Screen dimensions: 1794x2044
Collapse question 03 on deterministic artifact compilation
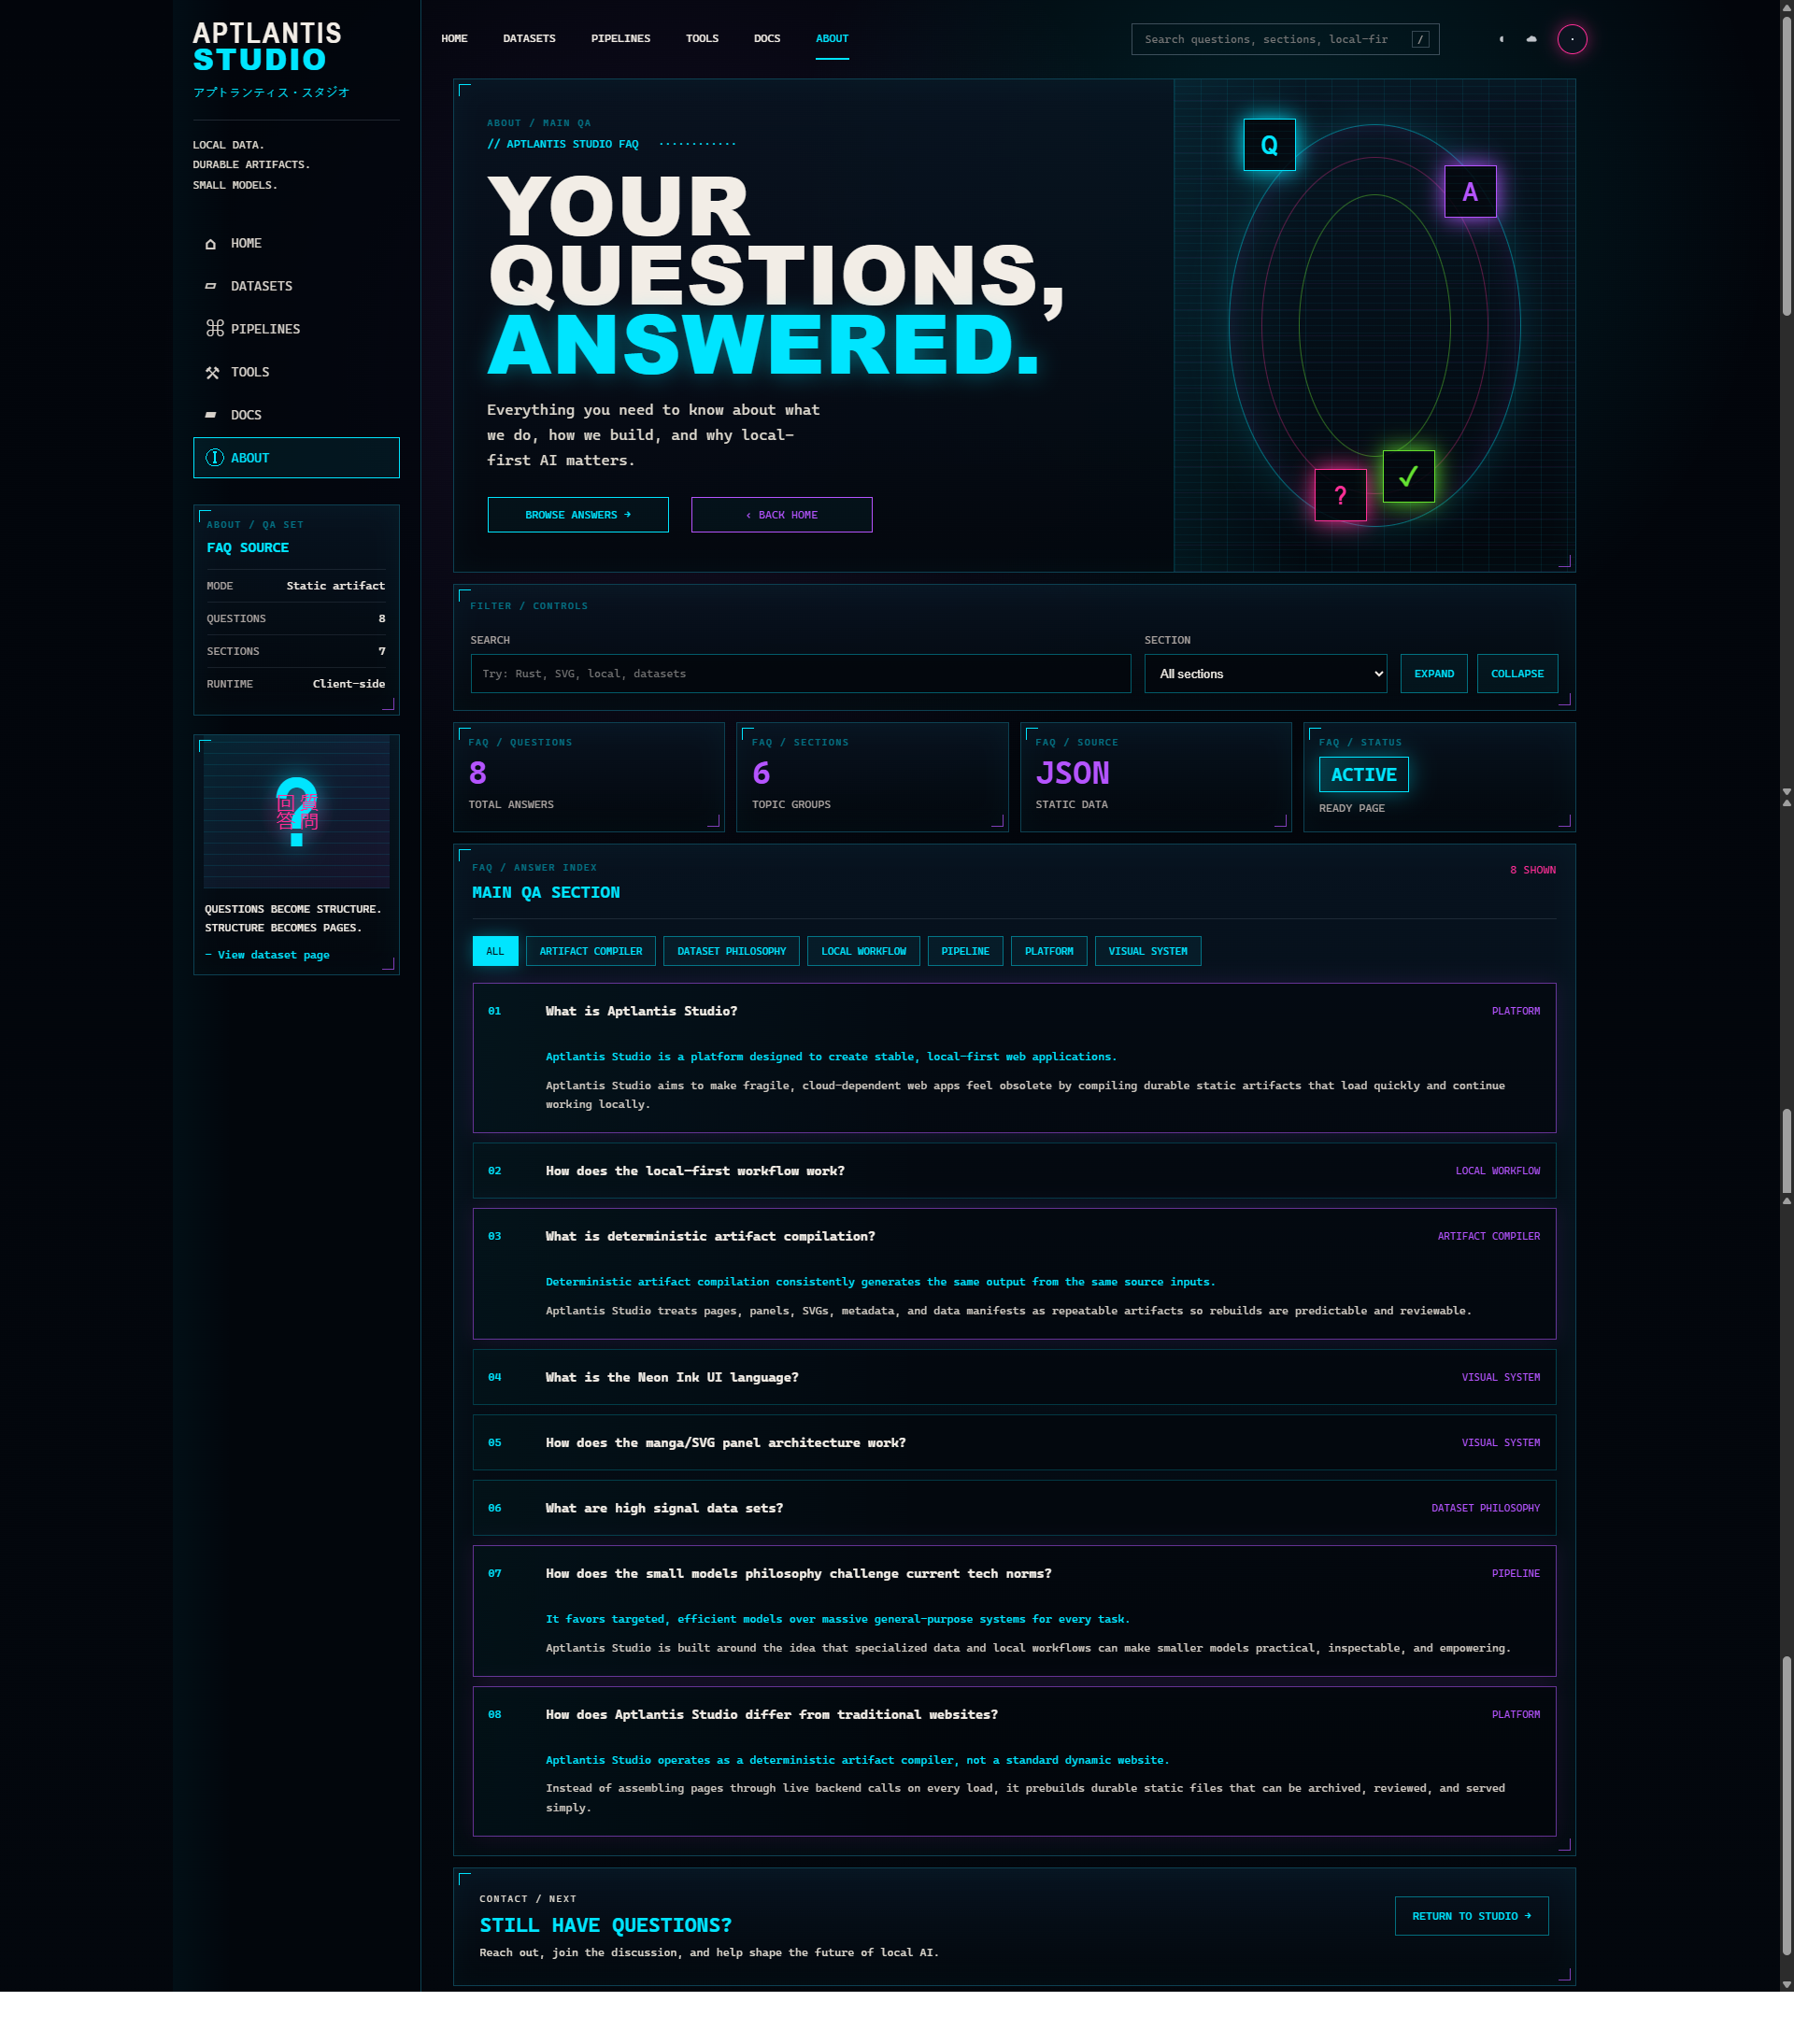click(x=1014, y=1237)
